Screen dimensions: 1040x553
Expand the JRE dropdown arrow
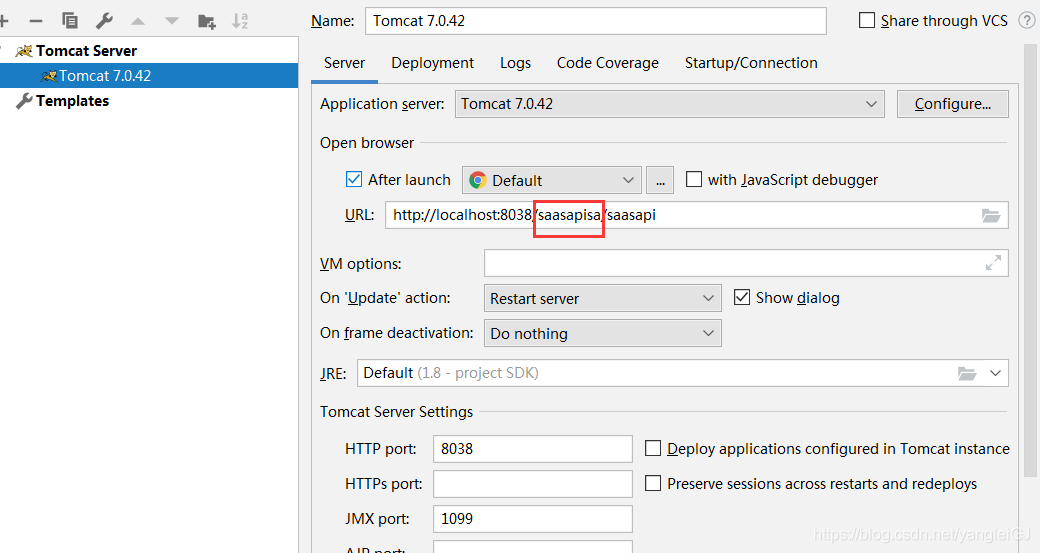[995, 373]
